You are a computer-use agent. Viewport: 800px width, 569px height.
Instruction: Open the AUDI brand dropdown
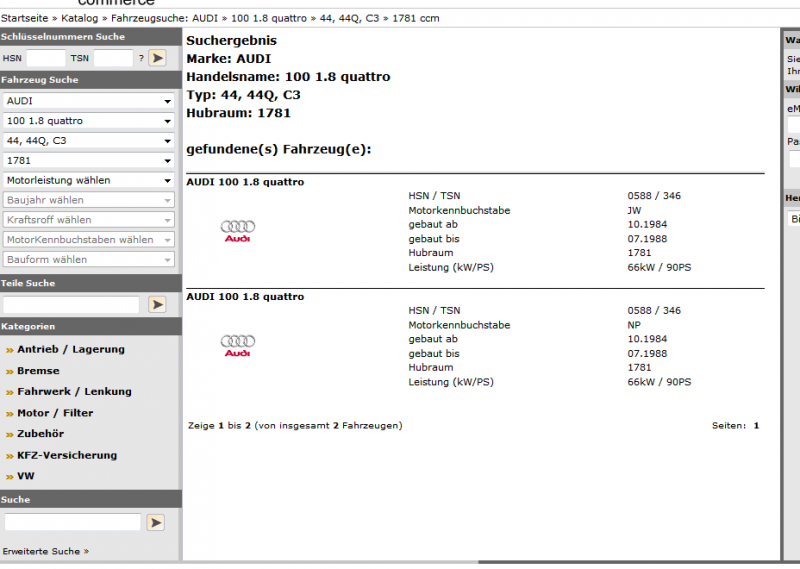coord(89,101)
